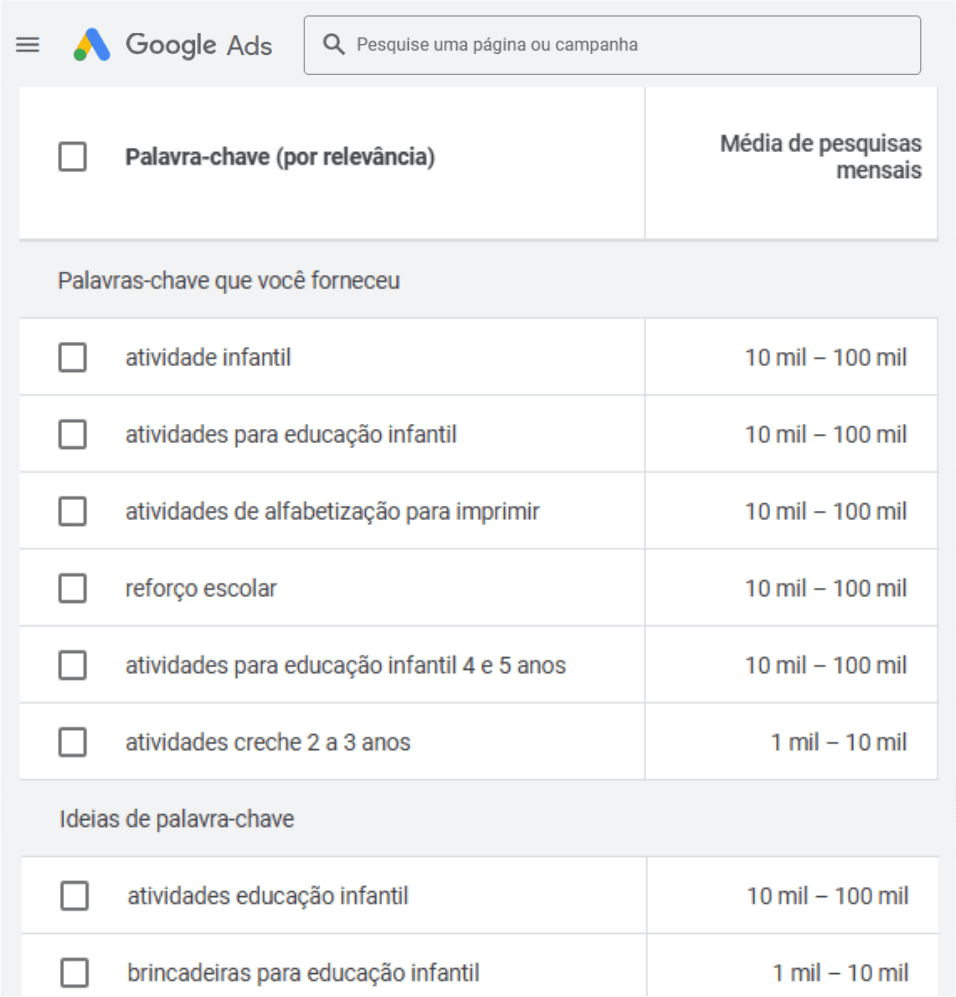Check 'atividades educação infantil' idea checkbox
This screenshot has height=997, width=956.
(75, 896)
